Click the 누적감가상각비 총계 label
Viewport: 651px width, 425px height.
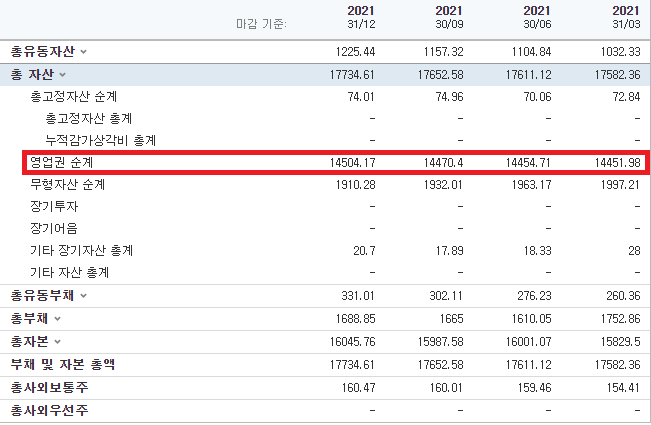pyautogui.click(x=100, y=140)
